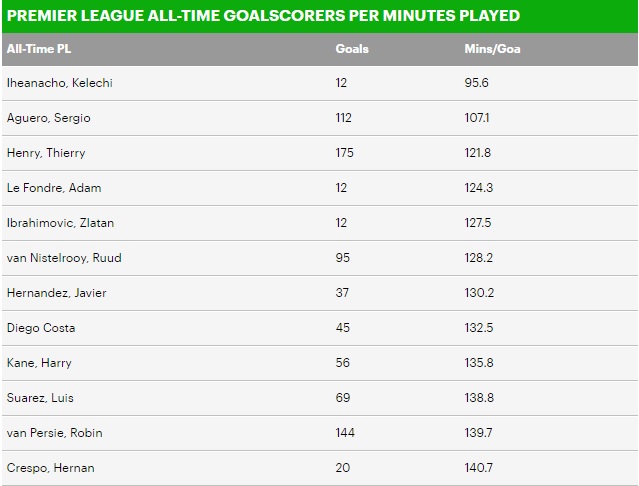
Task: Select the Diego Costa entry
Action: pos(41,328)
